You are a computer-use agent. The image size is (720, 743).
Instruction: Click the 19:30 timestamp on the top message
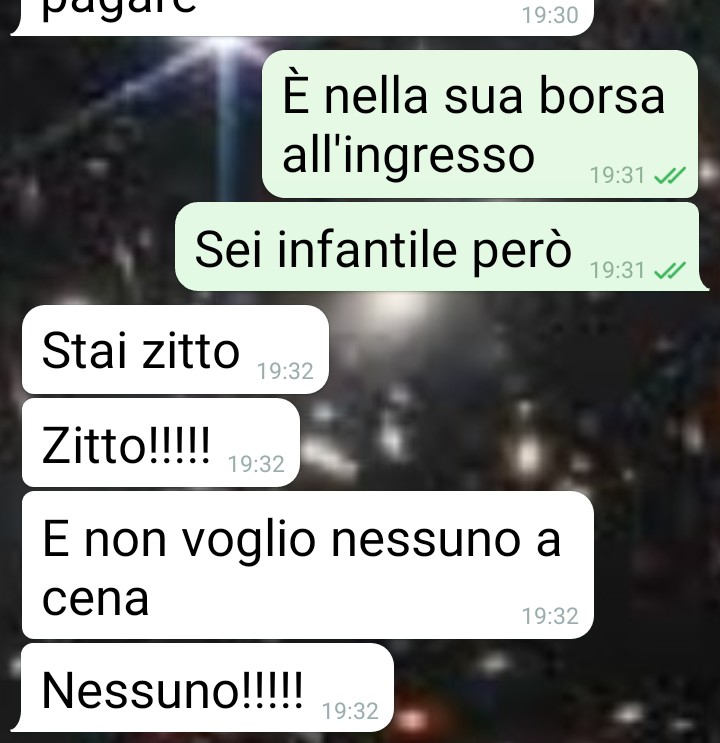[550, 15]
